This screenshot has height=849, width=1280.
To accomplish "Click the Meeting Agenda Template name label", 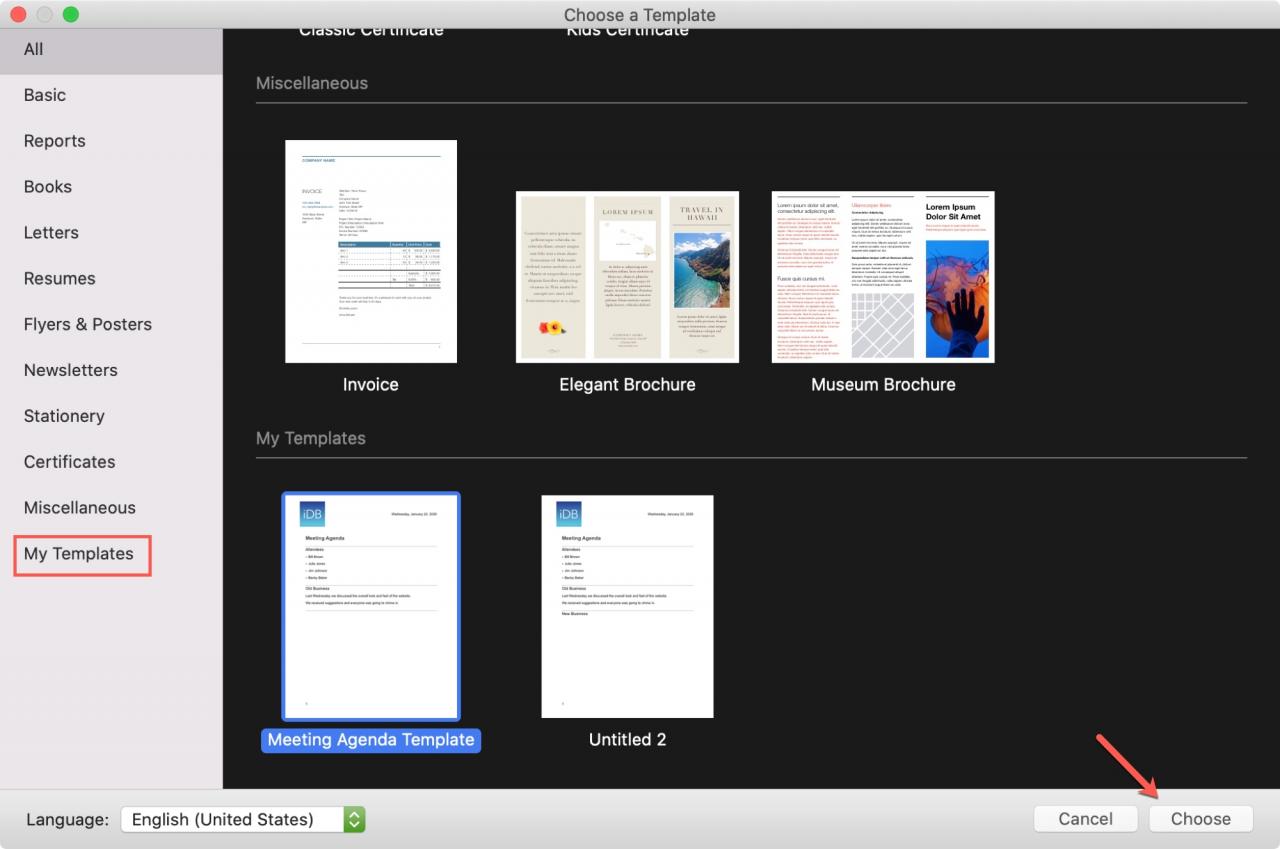I will click(371, 740).
